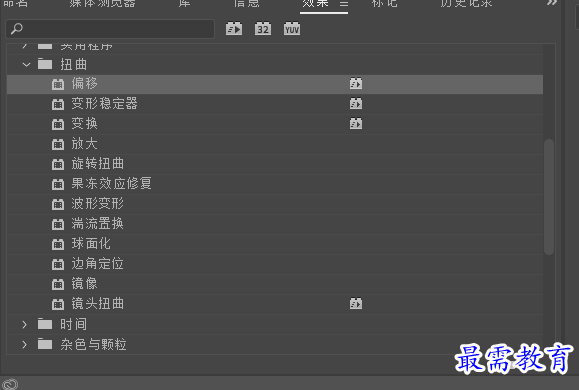Image resolution: width=579 pixels, height=390 pixels.
Task: Select the 偏移 effect icon
Action: click(58, 84)
